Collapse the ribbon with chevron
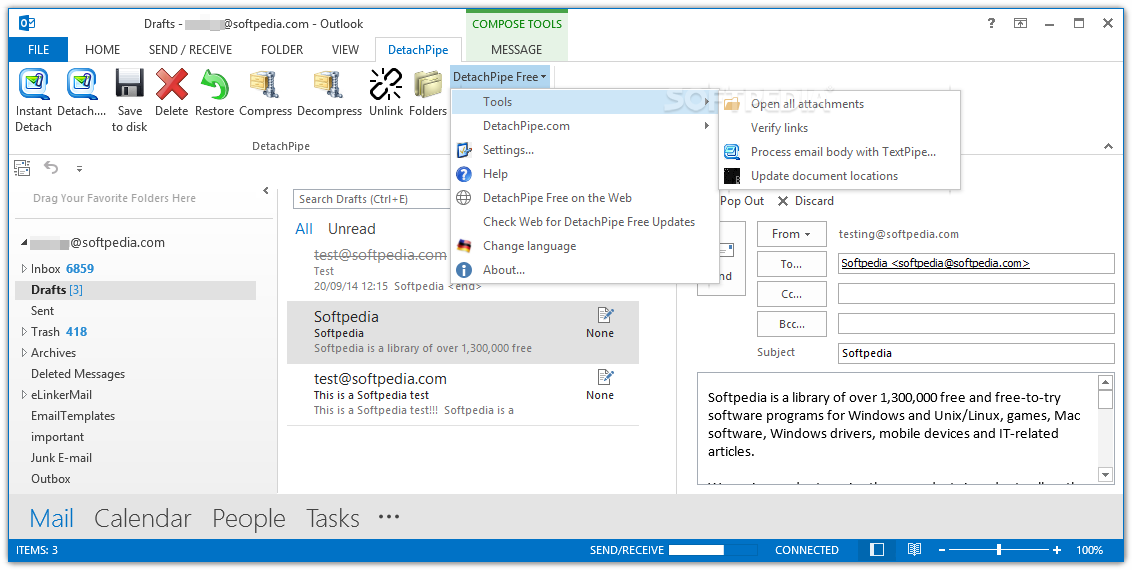Image resolution: width=1132 pixels, height=570 pixels. tap(1108, 146)
